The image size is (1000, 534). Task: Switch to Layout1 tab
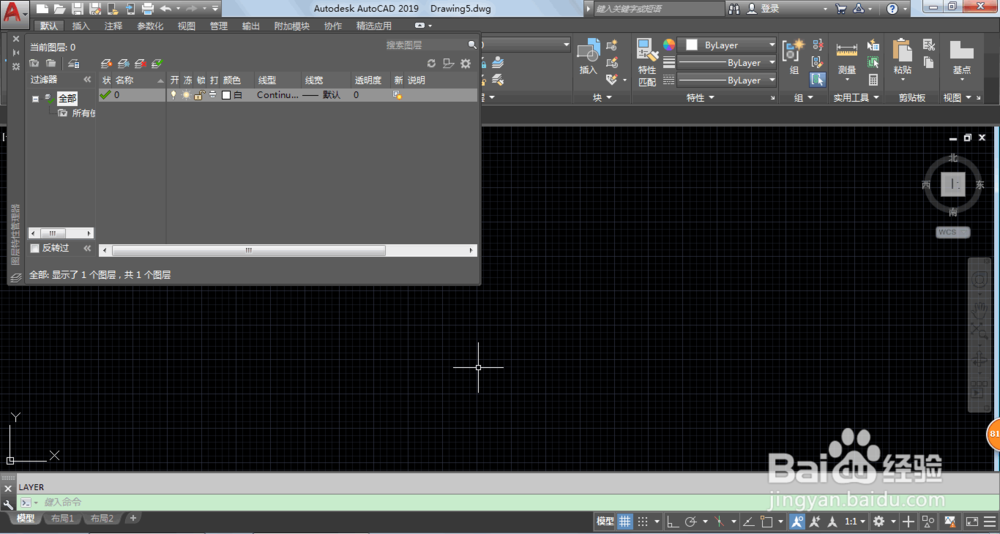point(62,519)
